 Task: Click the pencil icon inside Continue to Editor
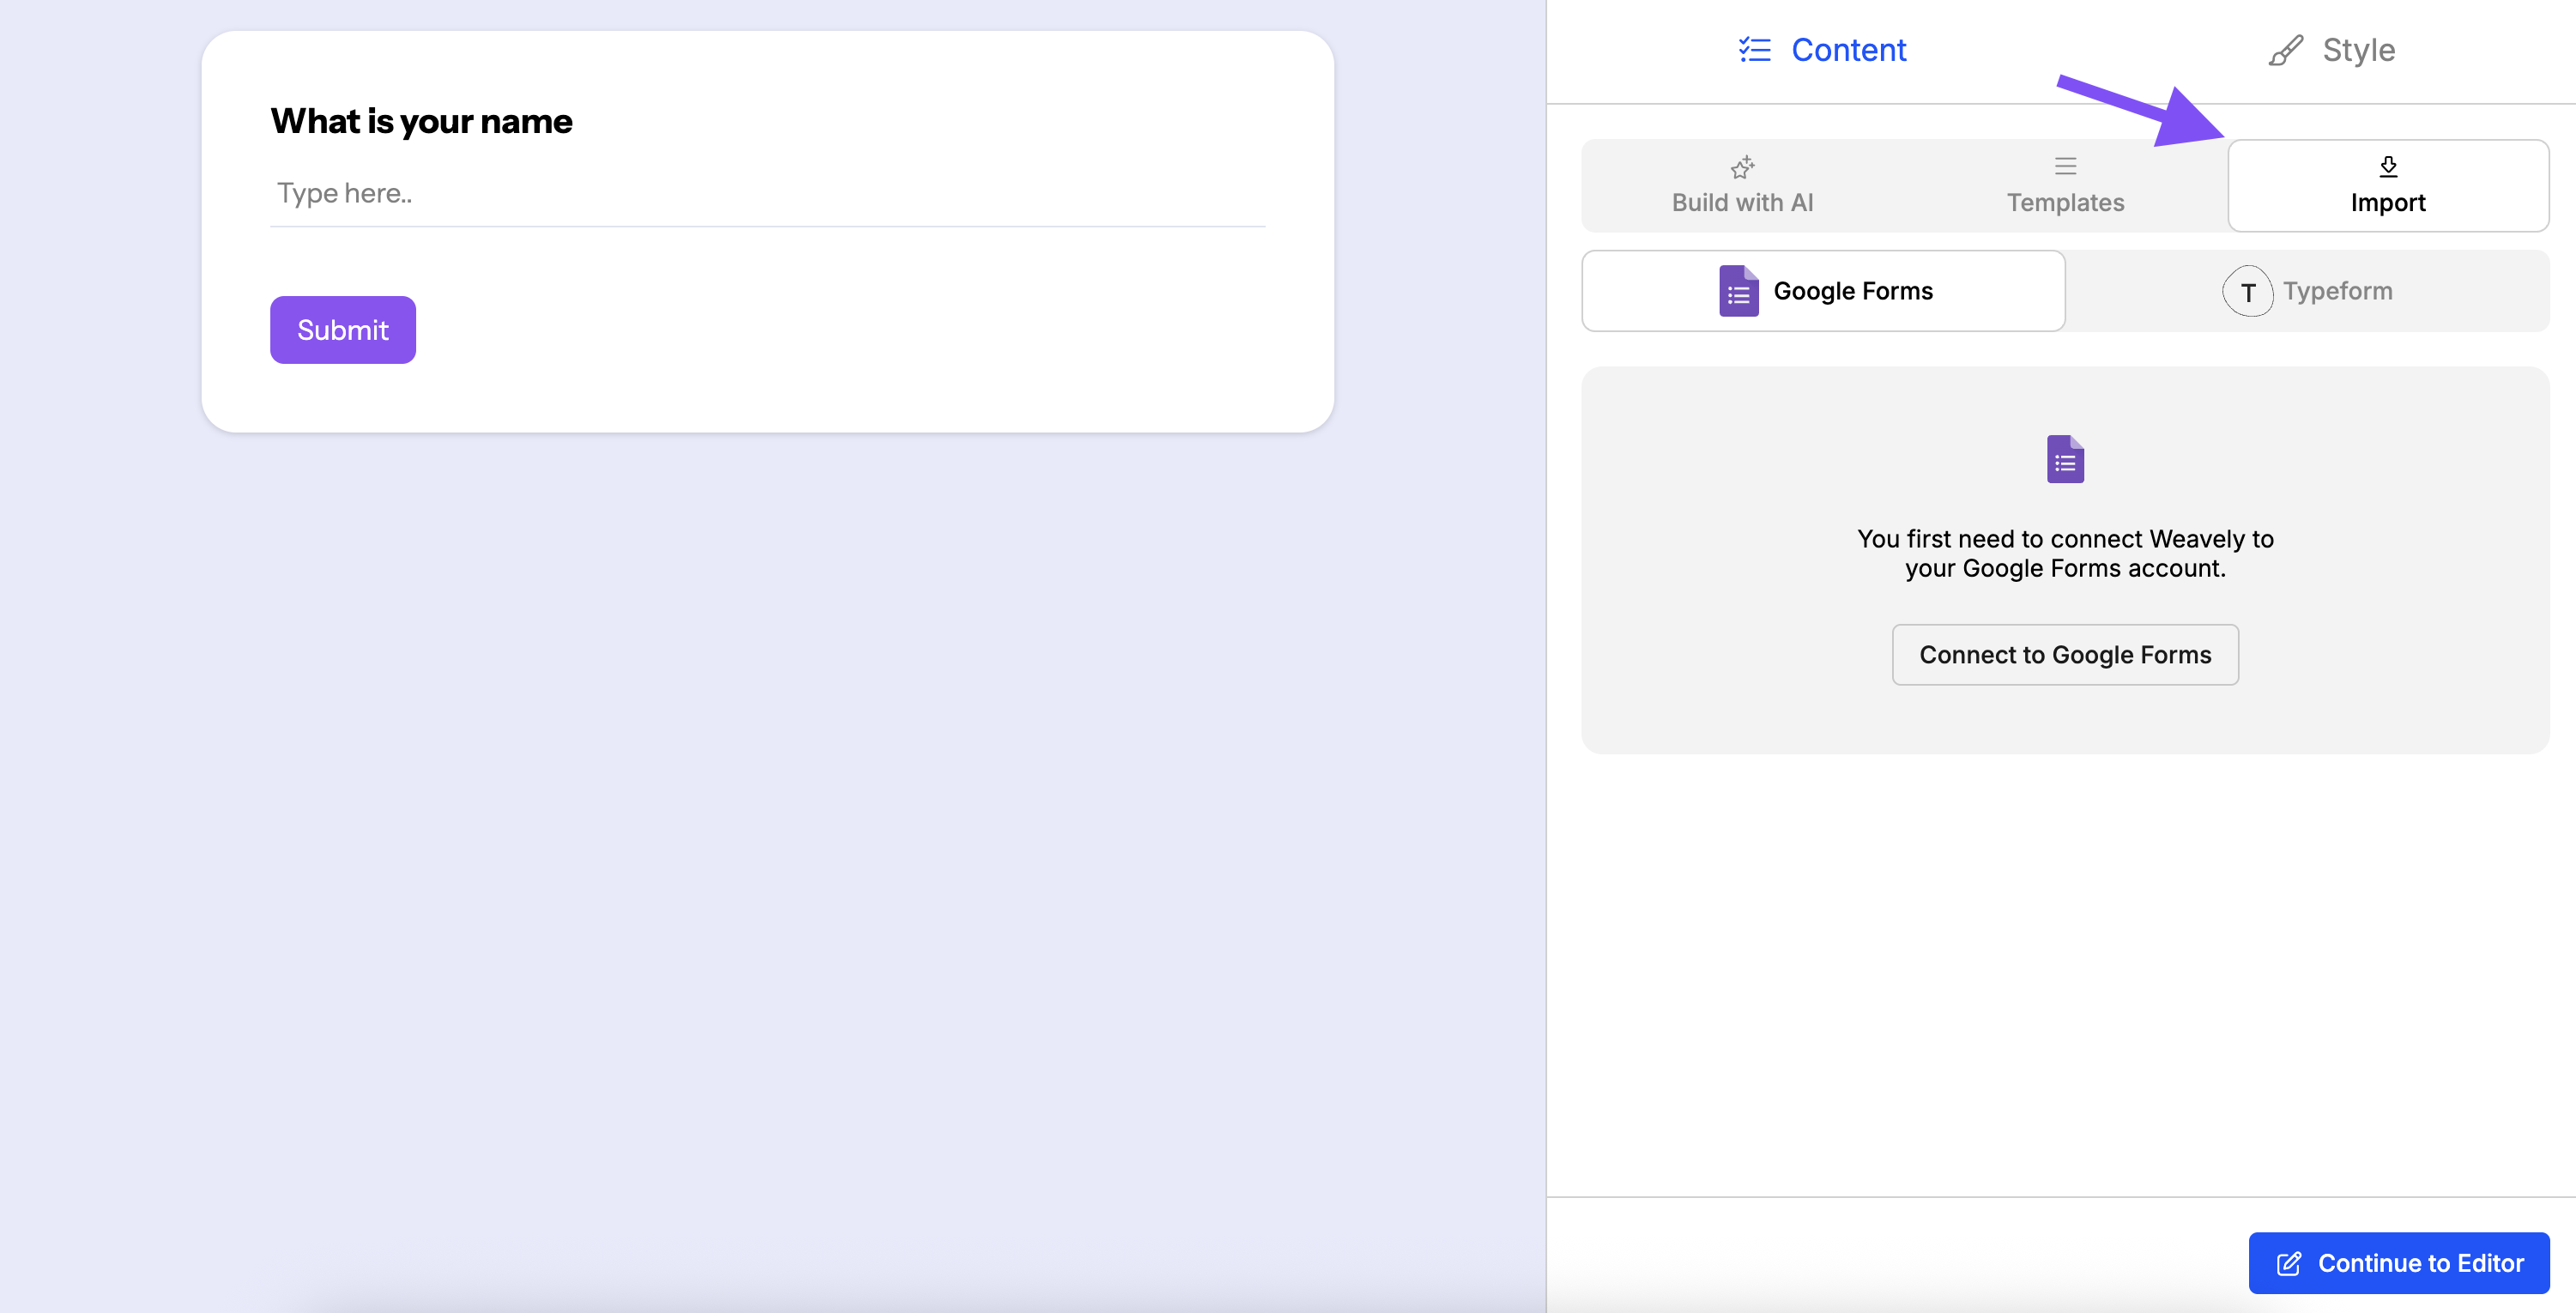point(2290,1263)
